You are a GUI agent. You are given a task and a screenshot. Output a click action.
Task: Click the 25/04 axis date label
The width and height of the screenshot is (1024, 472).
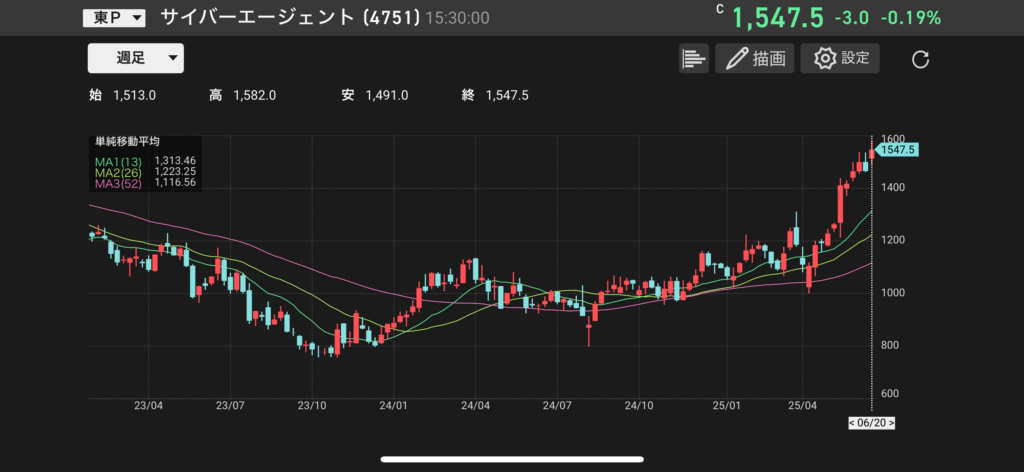coord(803,405)
